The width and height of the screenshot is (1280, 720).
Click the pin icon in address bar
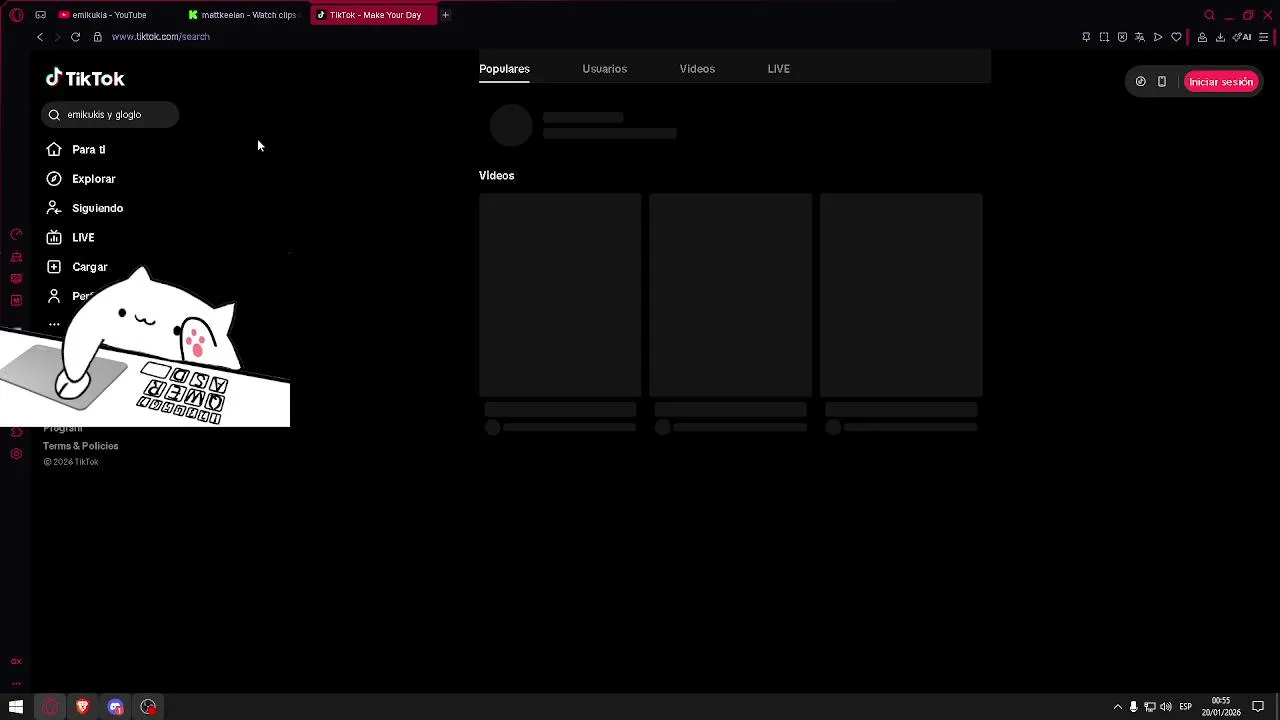[x=1086, y=37]
